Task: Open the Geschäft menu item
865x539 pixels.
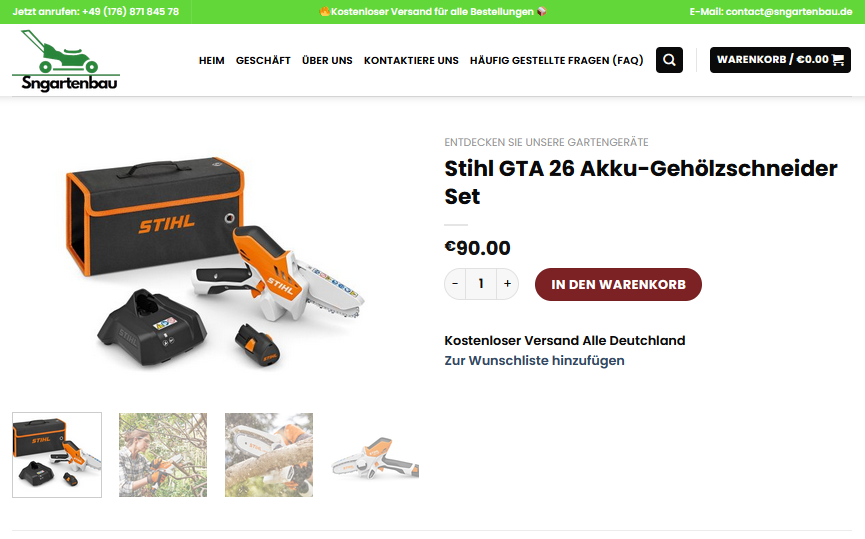Action: coord(263,61)
